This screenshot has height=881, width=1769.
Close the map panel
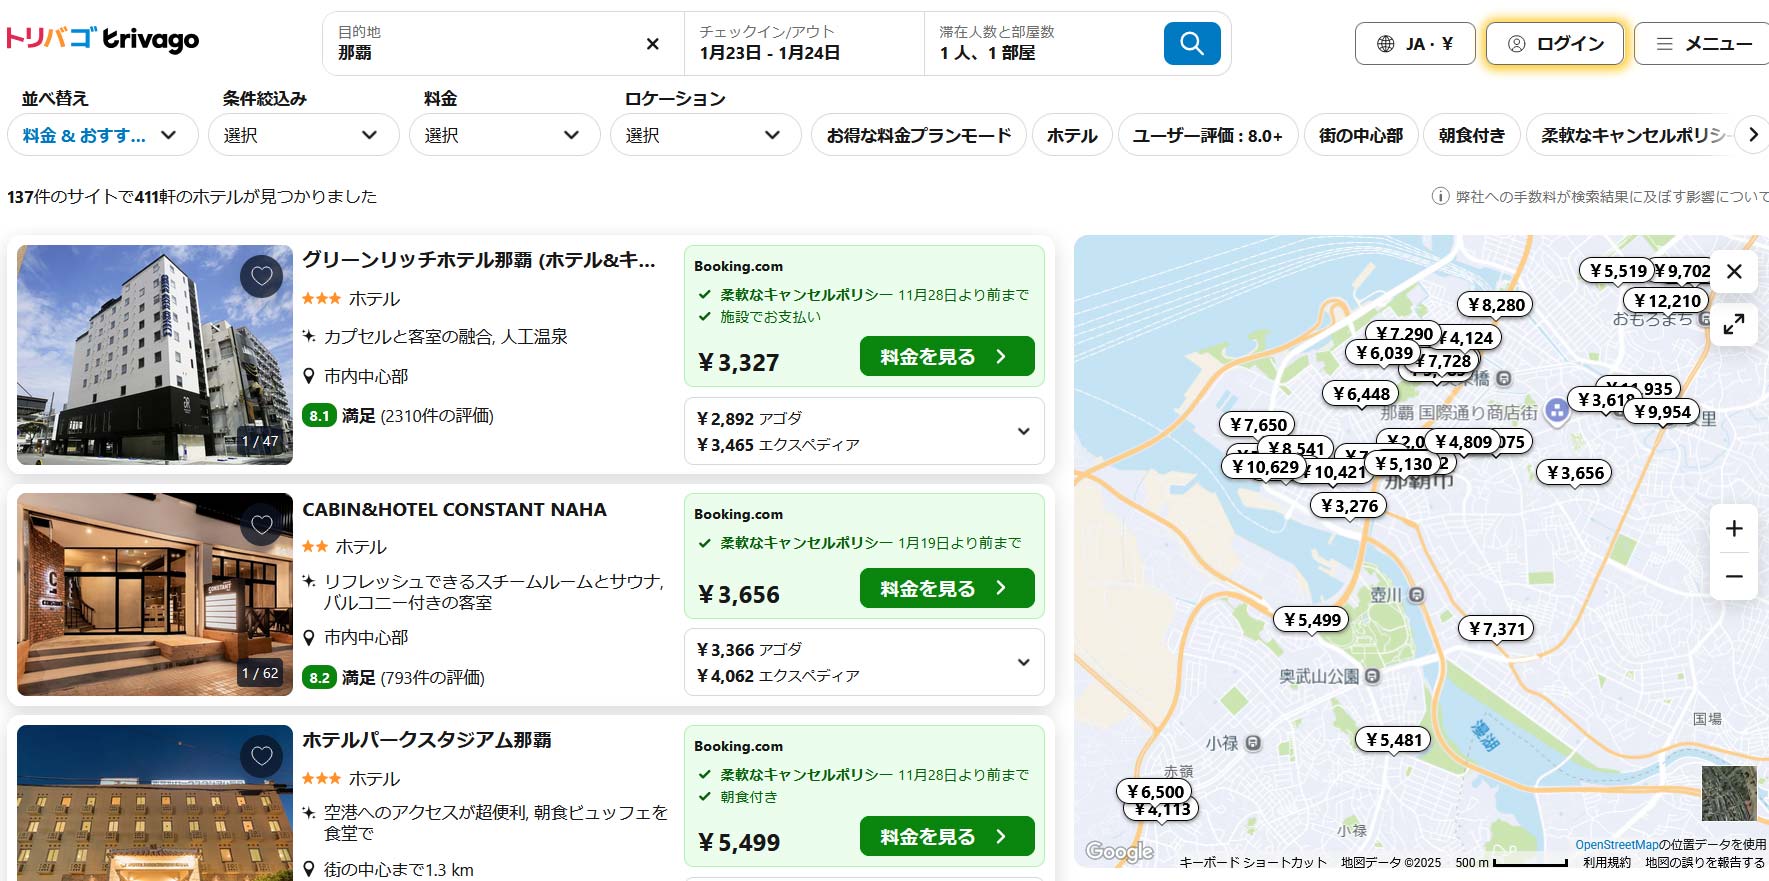coord(1734,272)
